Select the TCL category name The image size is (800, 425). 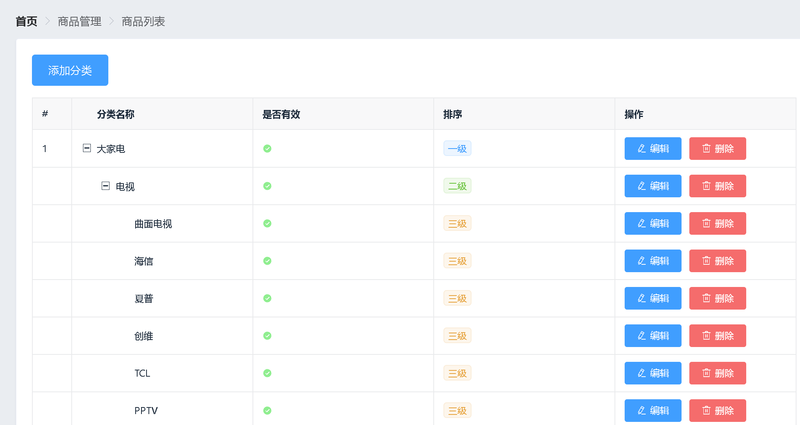(x=142, y=373)
